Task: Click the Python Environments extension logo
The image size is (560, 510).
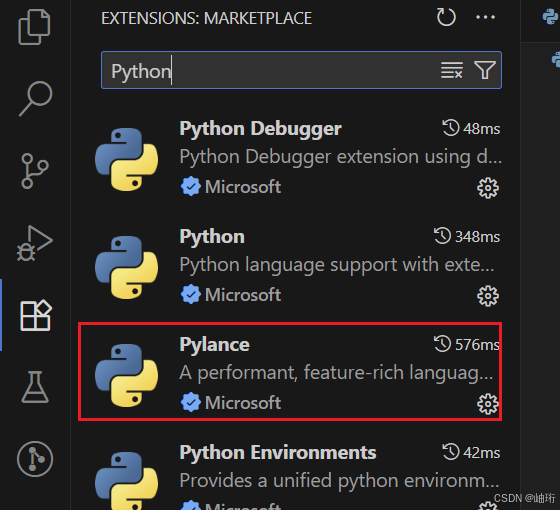Action: [x=126, y=481]
